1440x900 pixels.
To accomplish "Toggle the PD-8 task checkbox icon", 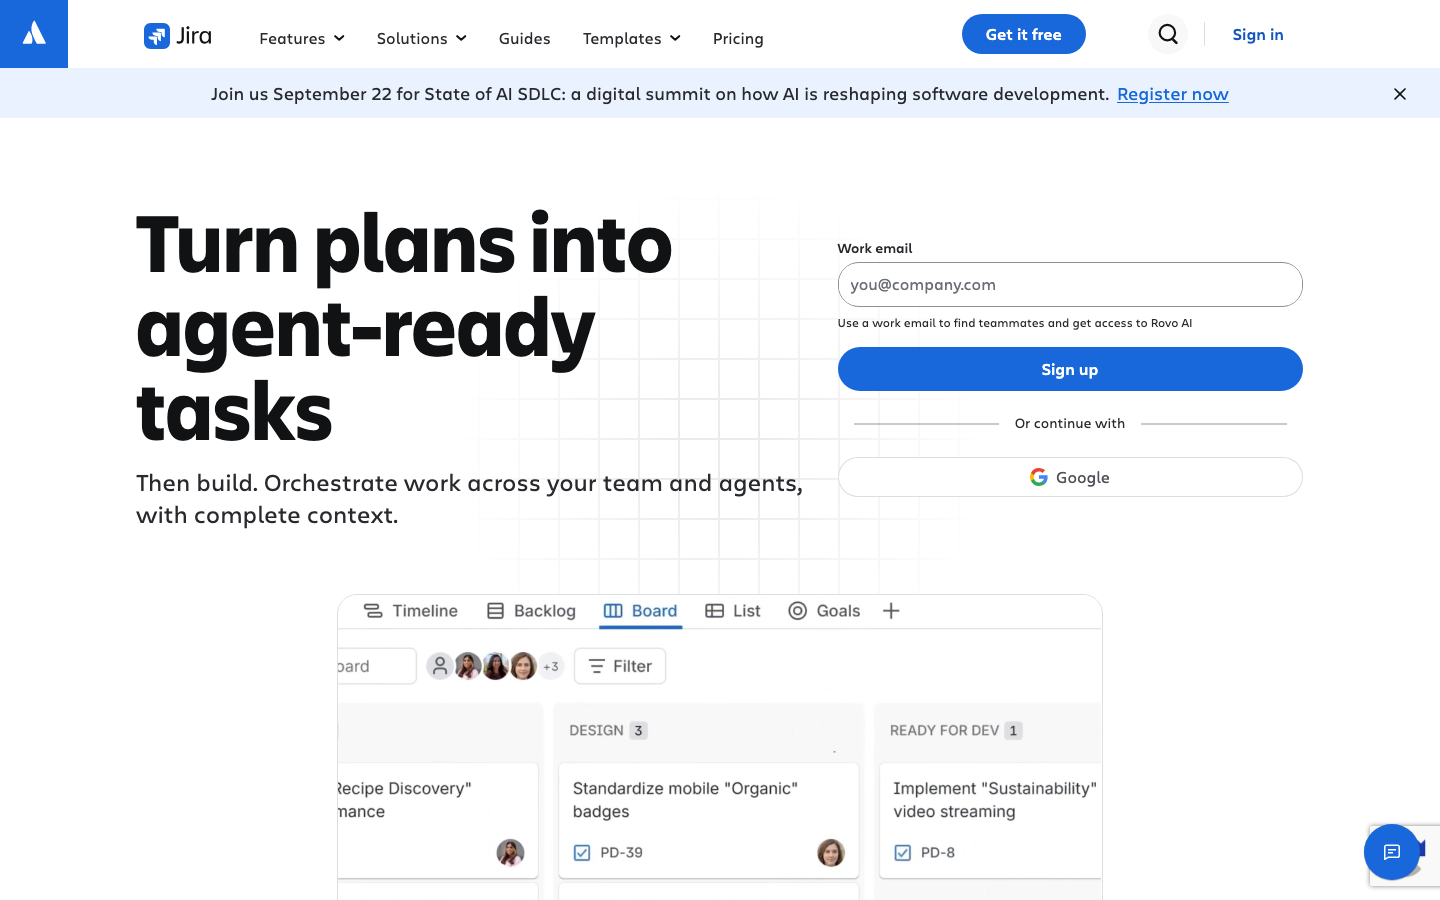I will click(x=903, y=853).
